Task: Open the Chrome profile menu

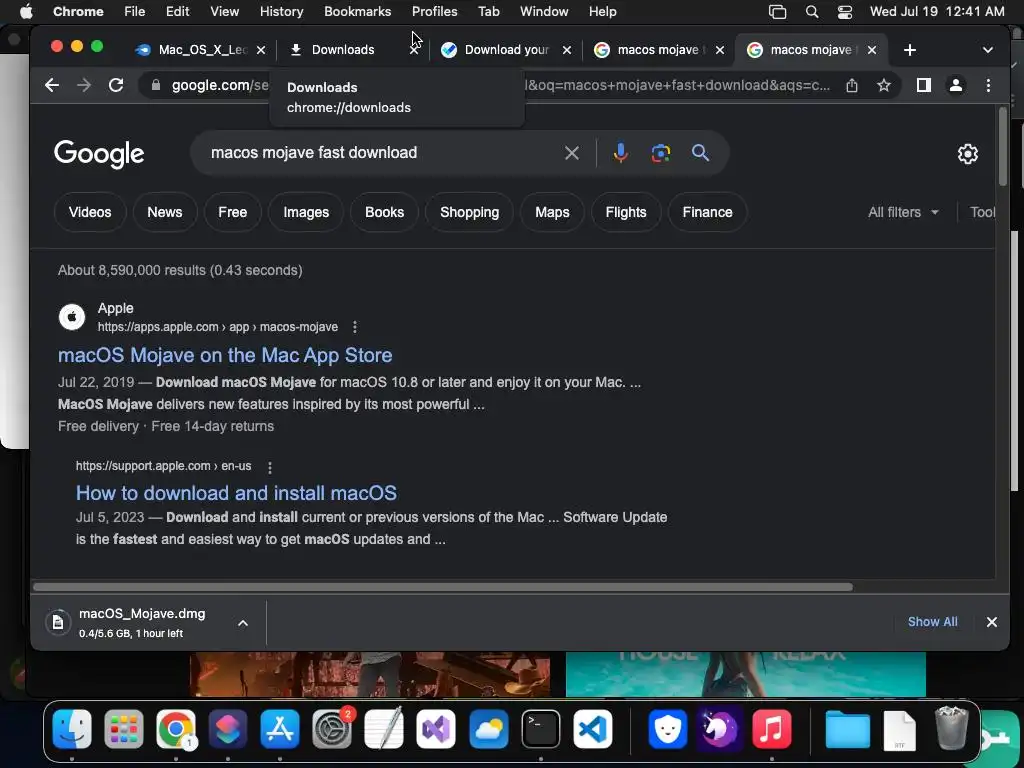Action: [955, 85]
